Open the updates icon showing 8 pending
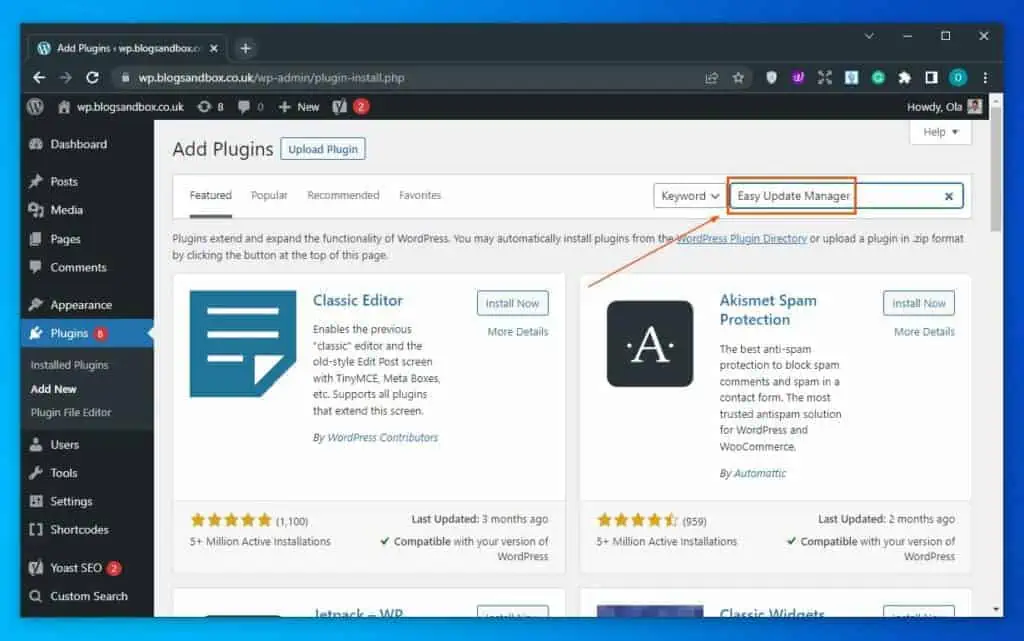The width and height of the screenshot is (1024, 641). 206,107
